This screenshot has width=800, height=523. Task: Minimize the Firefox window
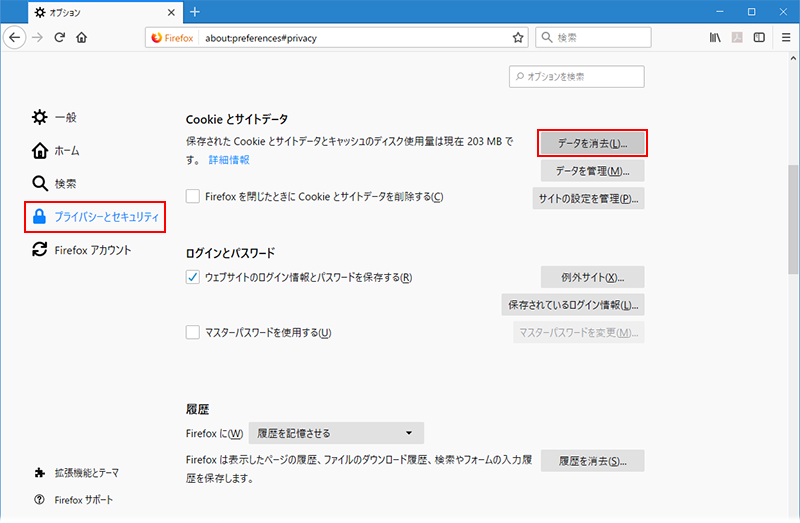(720, 12)
